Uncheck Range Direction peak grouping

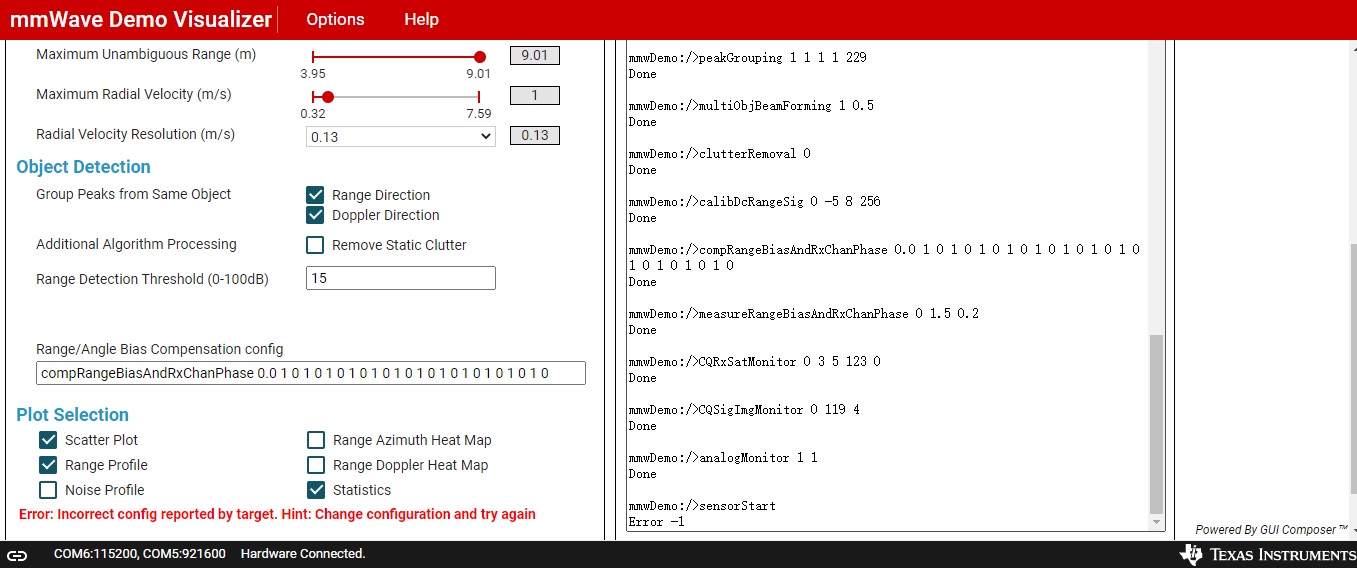(x=315, y=195)
